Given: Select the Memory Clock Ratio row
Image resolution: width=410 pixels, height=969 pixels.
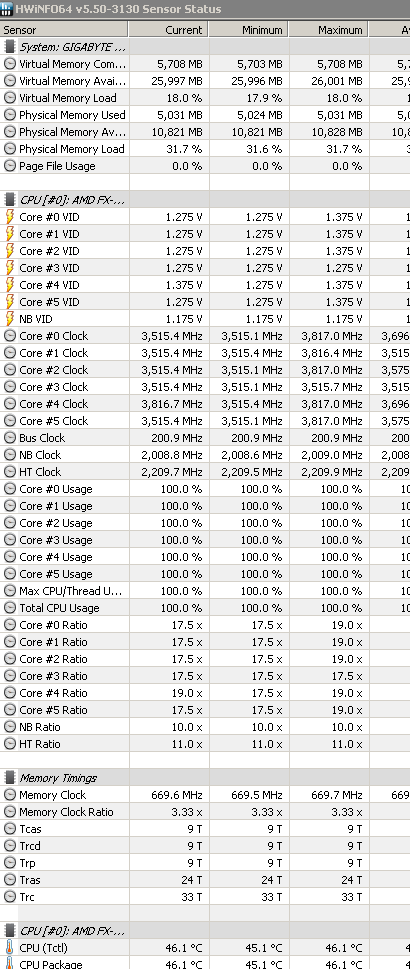Looking at the screenshot, I should click(x=205, y=812).
